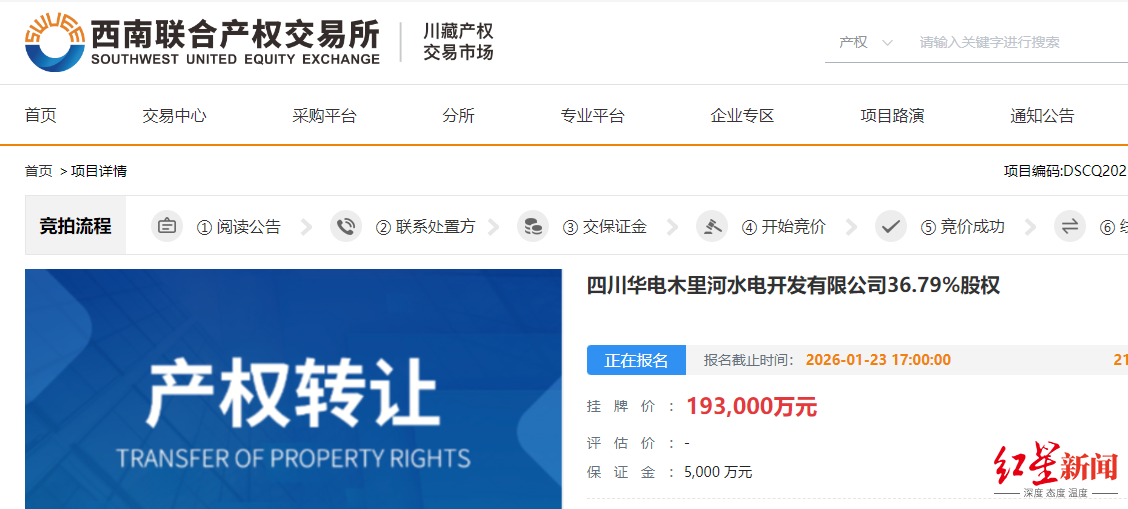This screenshot has height=509, width=1128.
Task: Open the 交易中心 menu item
Action: click(174, 116)
